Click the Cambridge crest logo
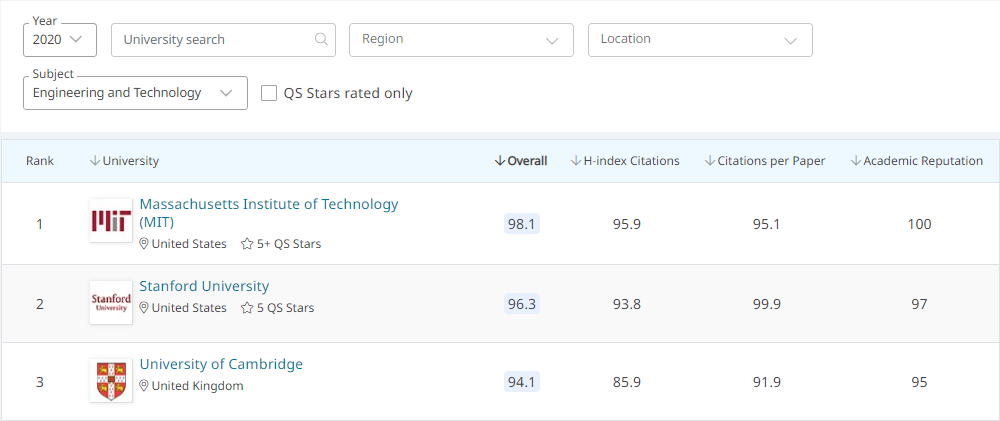 [x=111, y=380]
